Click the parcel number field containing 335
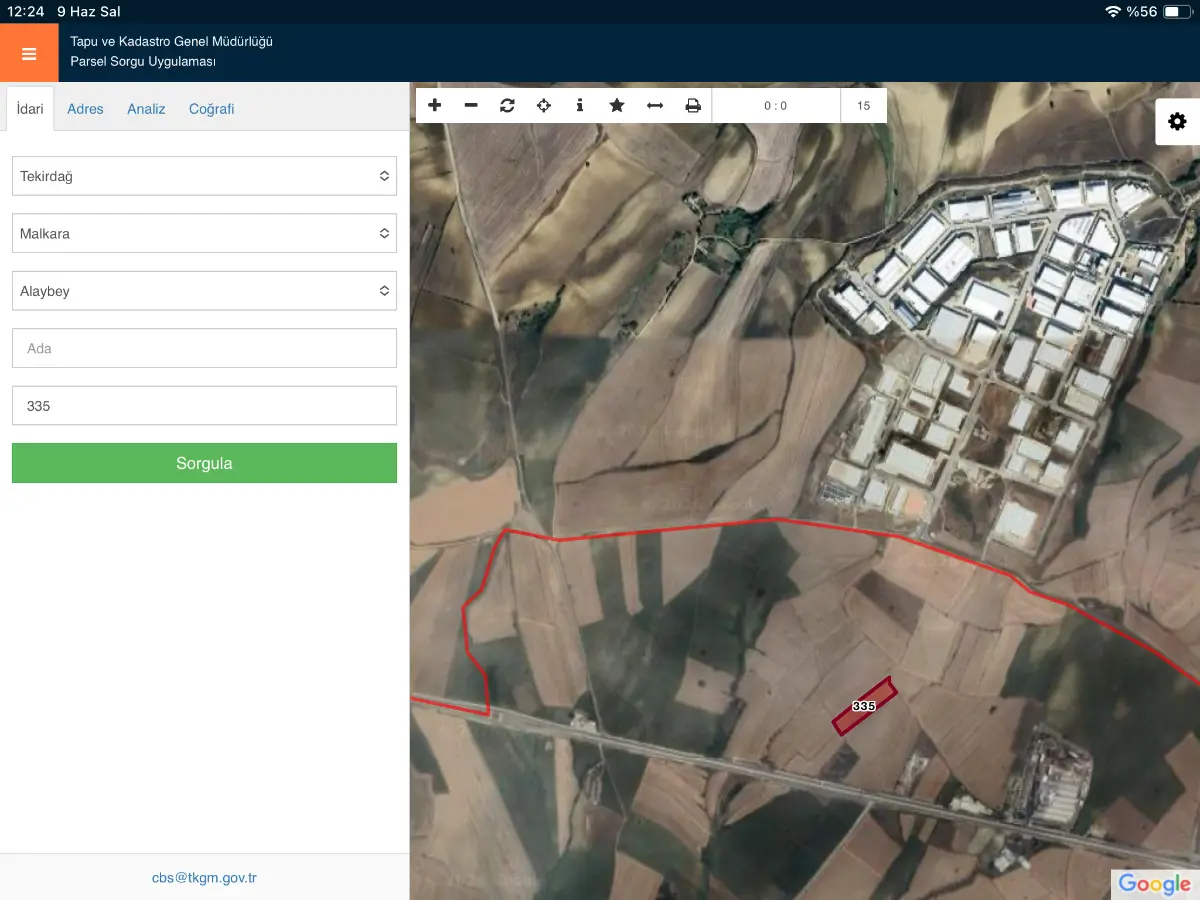 tap(204, 406)
